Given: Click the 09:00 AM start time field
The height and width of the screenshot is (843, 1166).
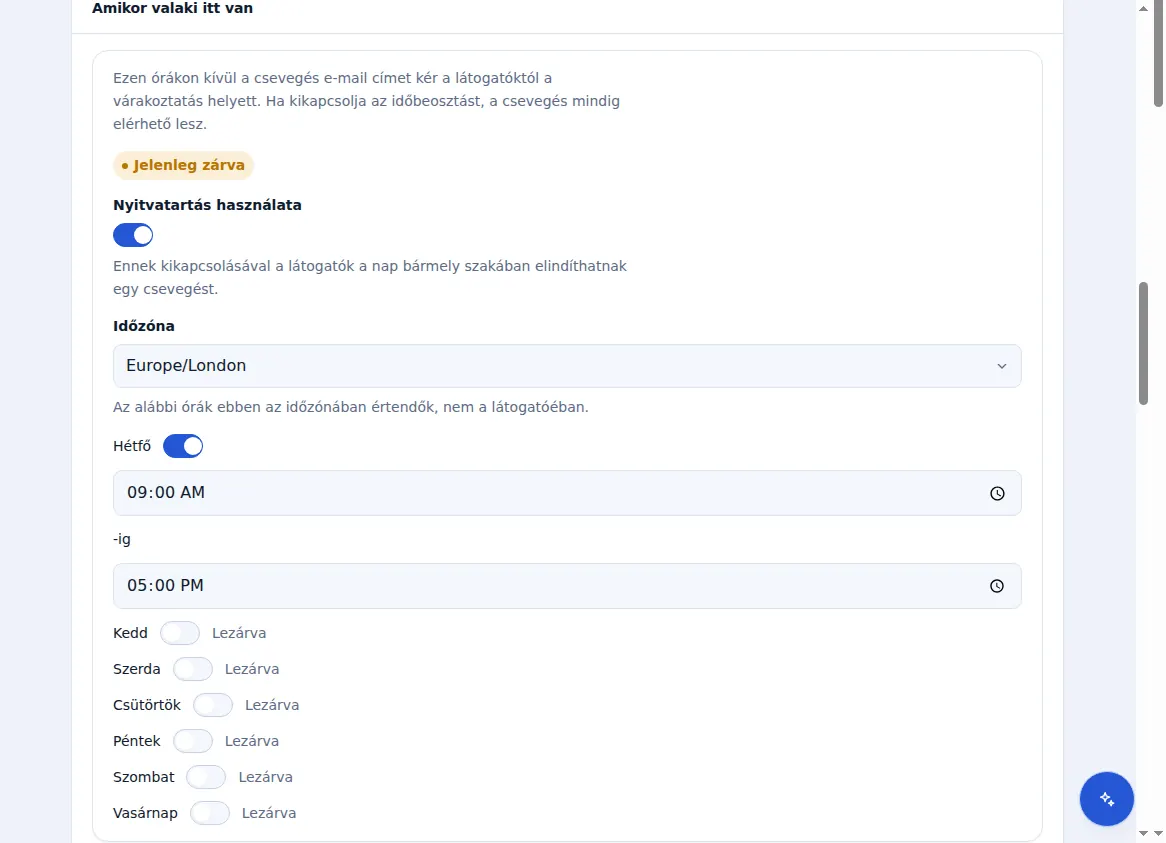Looking at the screenshot, I should (x=567, y=493).
